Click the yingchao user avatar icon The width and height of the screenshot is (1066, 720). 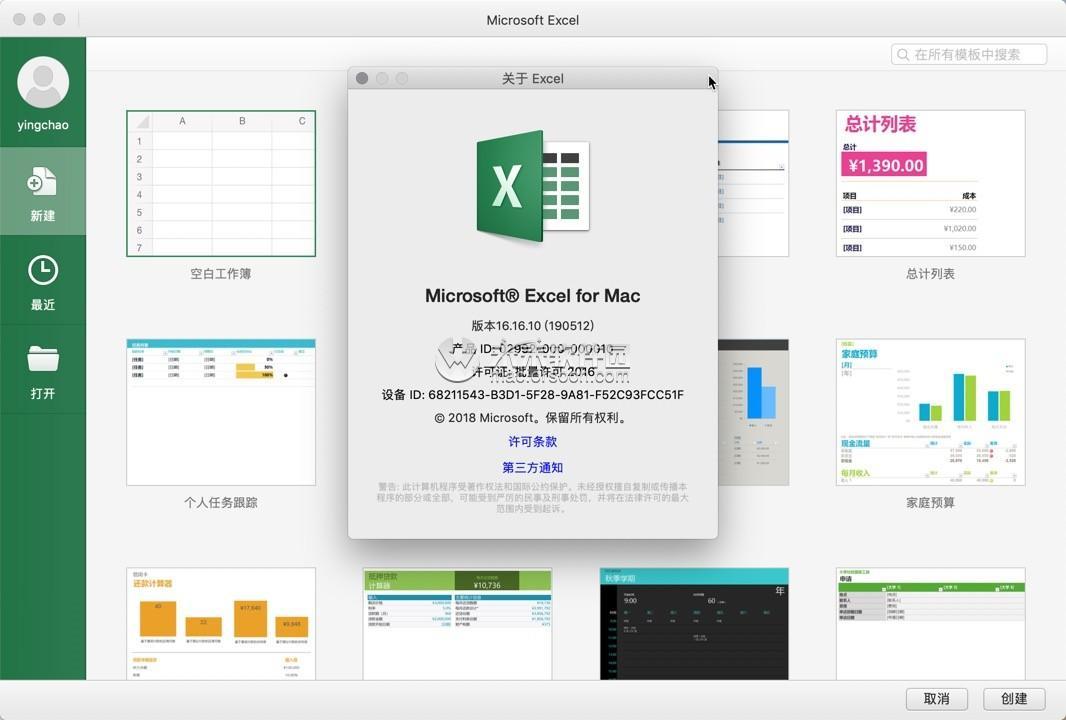click(x=43, y=83)
